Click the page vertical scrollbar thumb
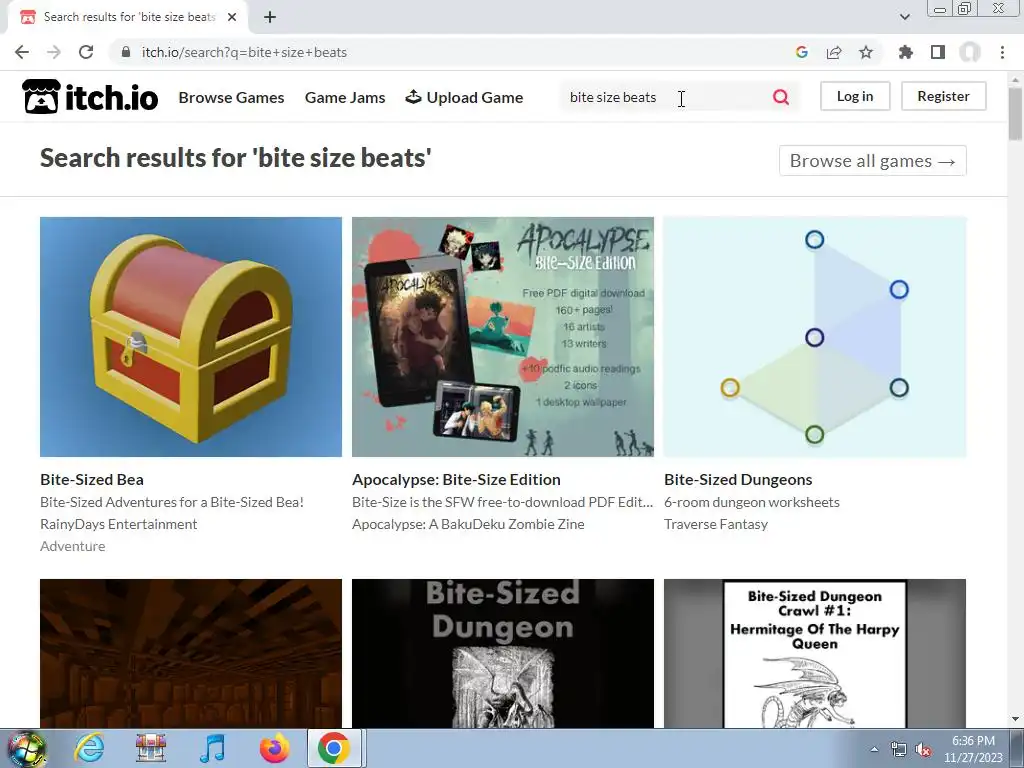 [x=1015, y=113]
